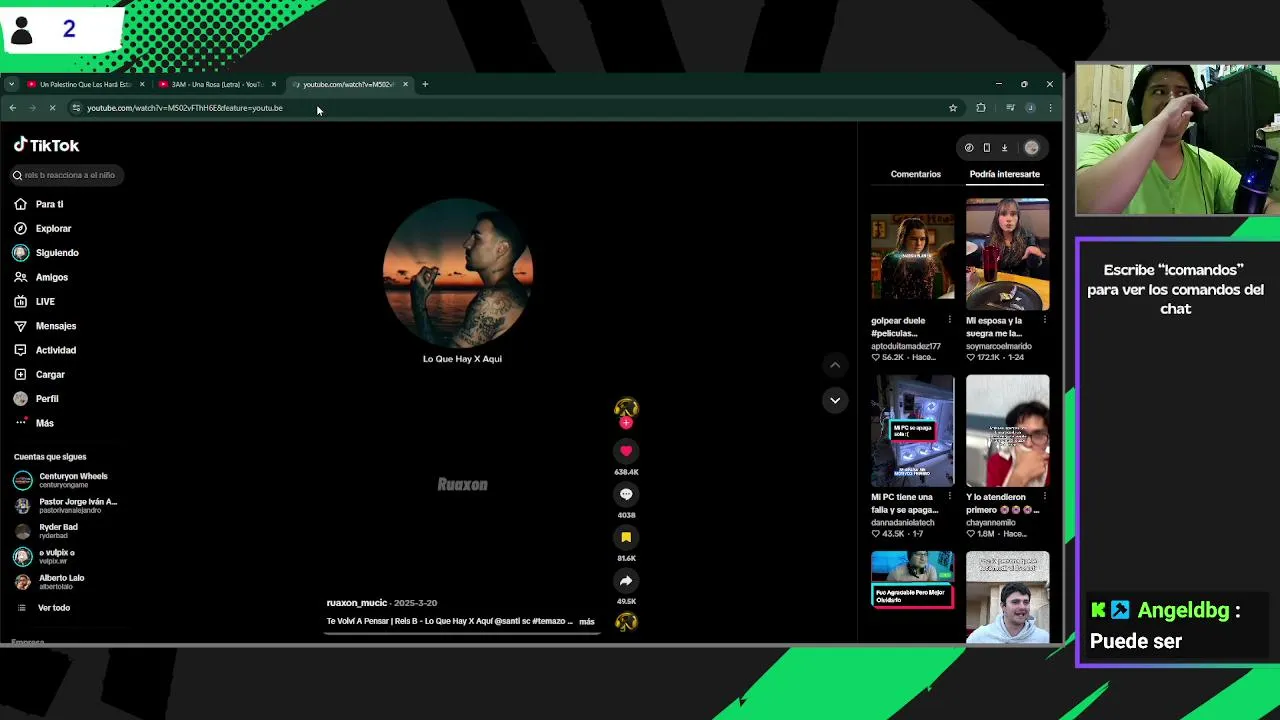The height and width of the screenshot is (720, 1280).
Task: Share the video with arrow icon
Action: (x=626, y=580)
